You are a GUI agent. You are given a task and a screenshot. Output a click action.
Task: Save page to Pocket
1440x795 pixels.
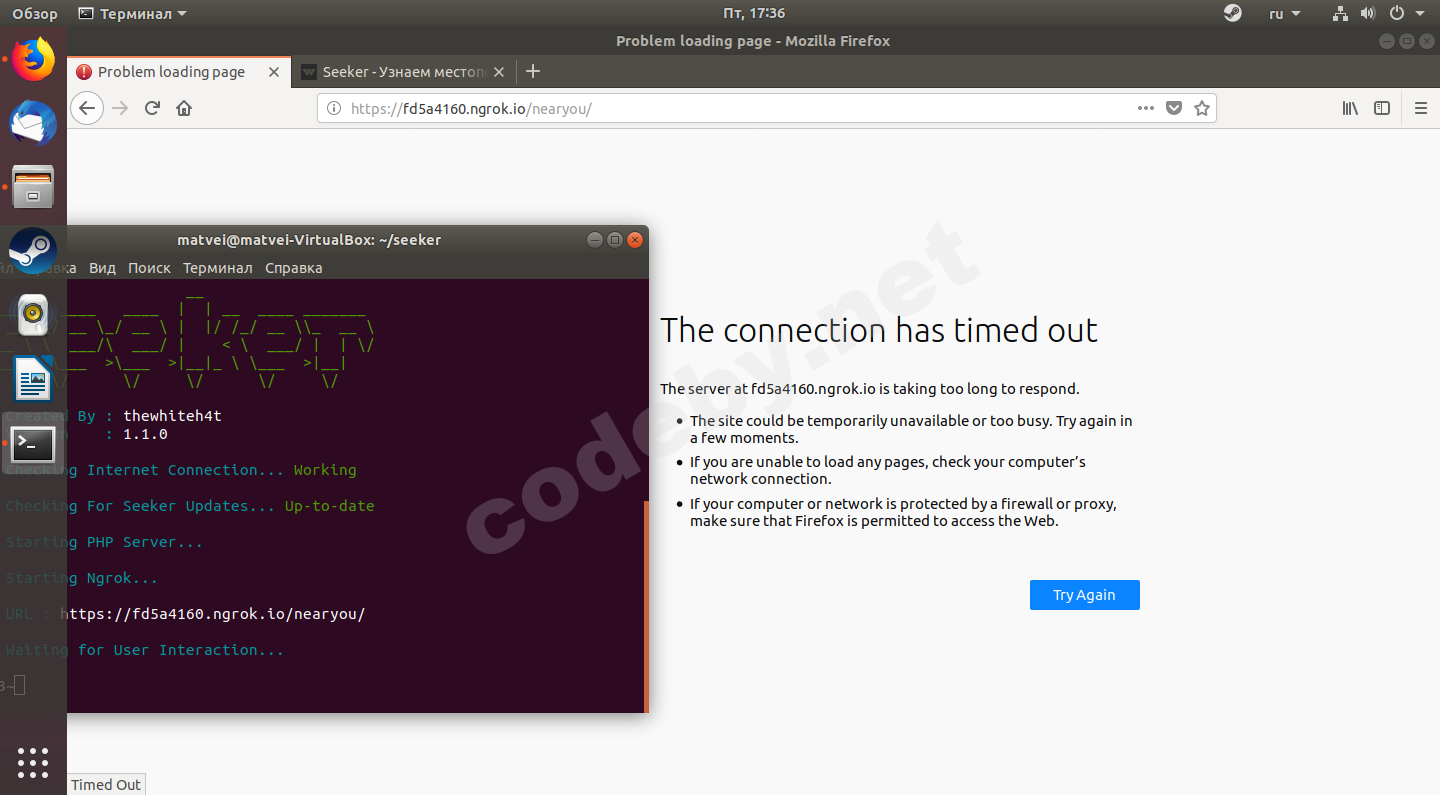1174,108
